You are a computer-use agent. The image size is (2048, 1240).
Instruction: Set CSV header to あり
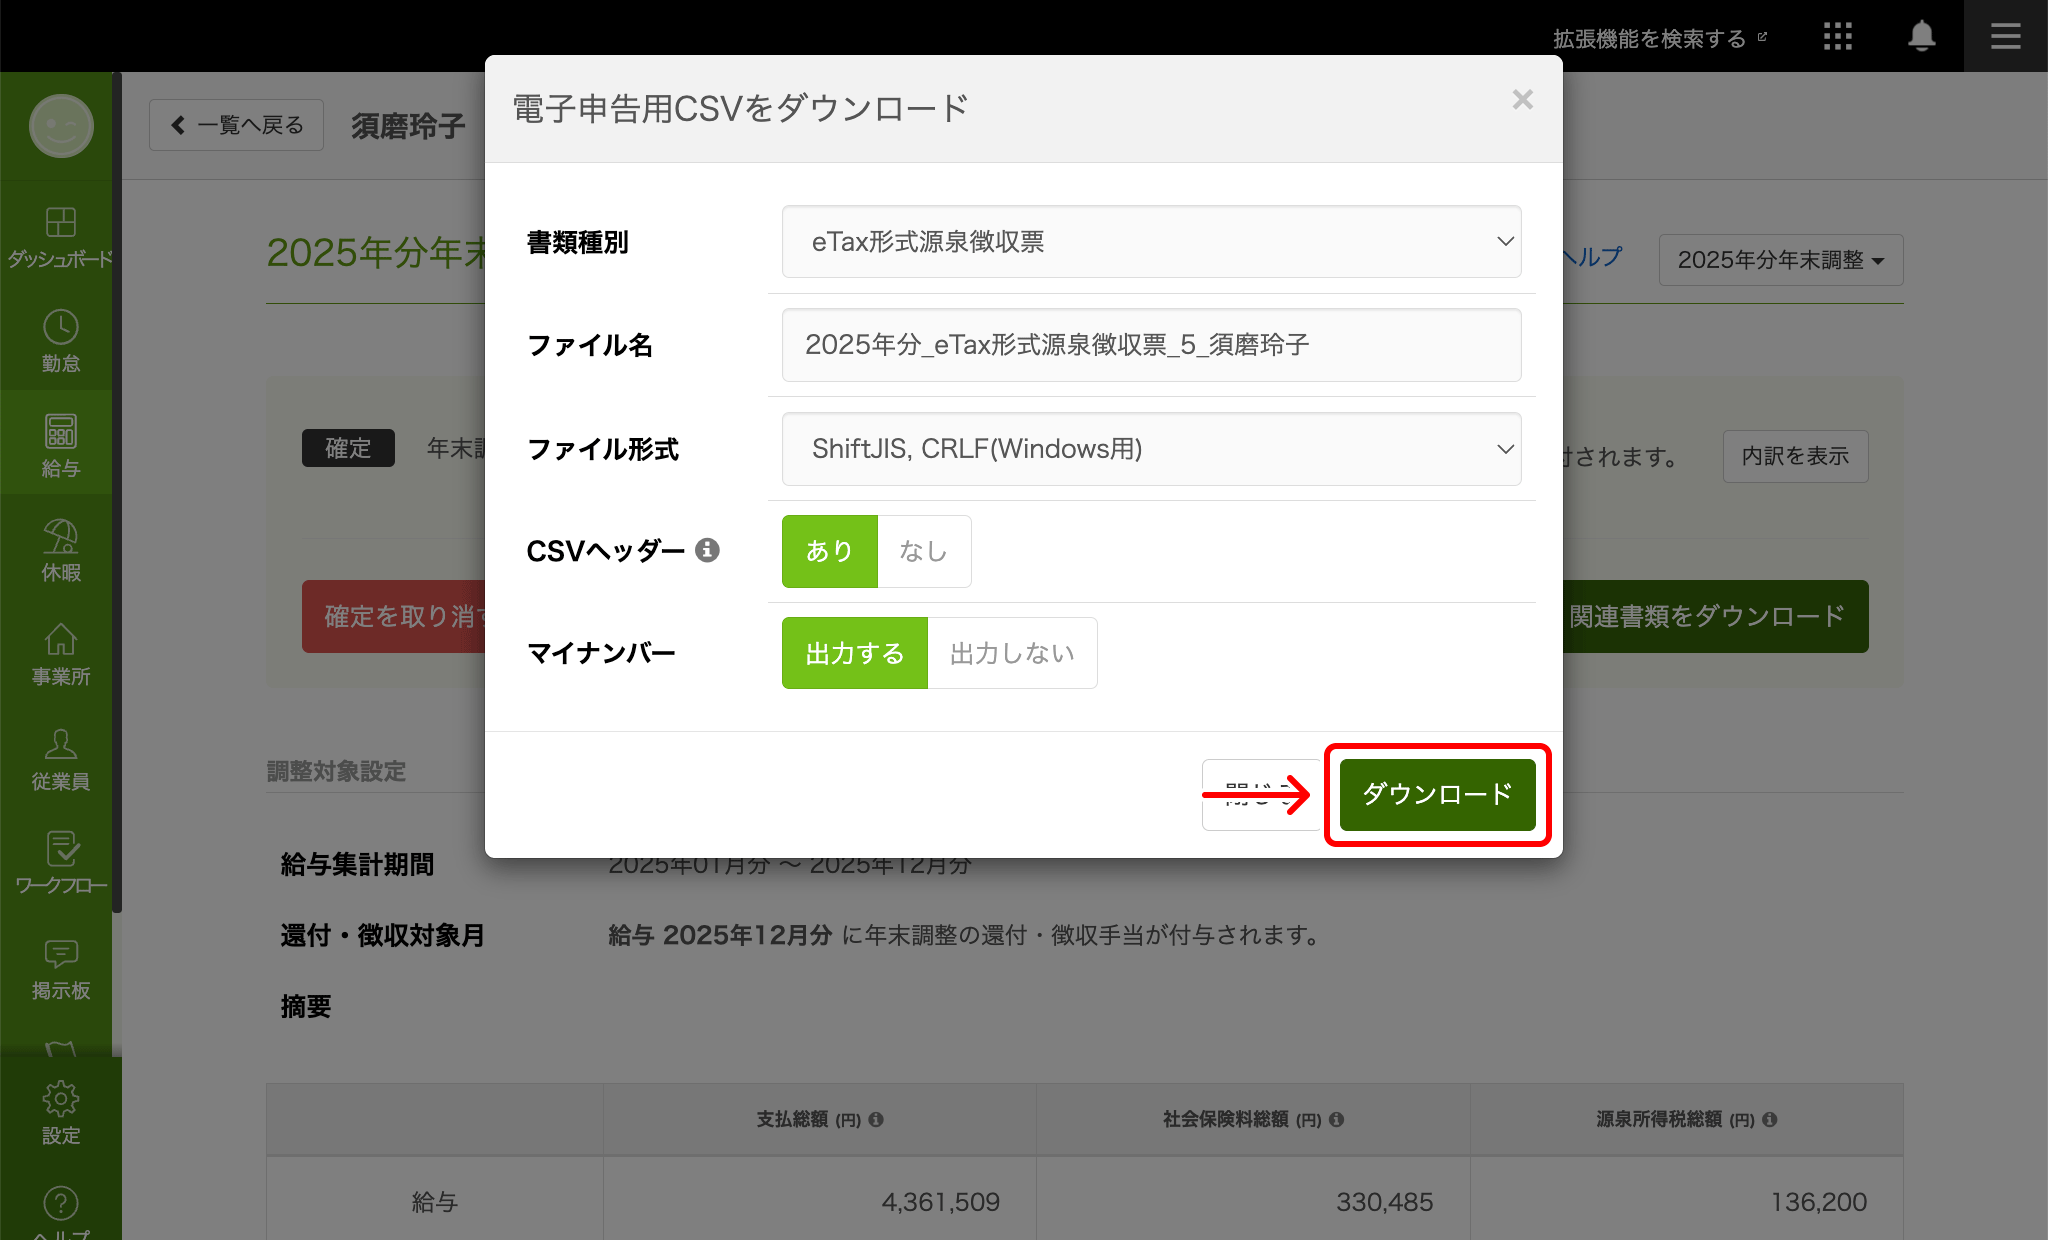(829, 551)
